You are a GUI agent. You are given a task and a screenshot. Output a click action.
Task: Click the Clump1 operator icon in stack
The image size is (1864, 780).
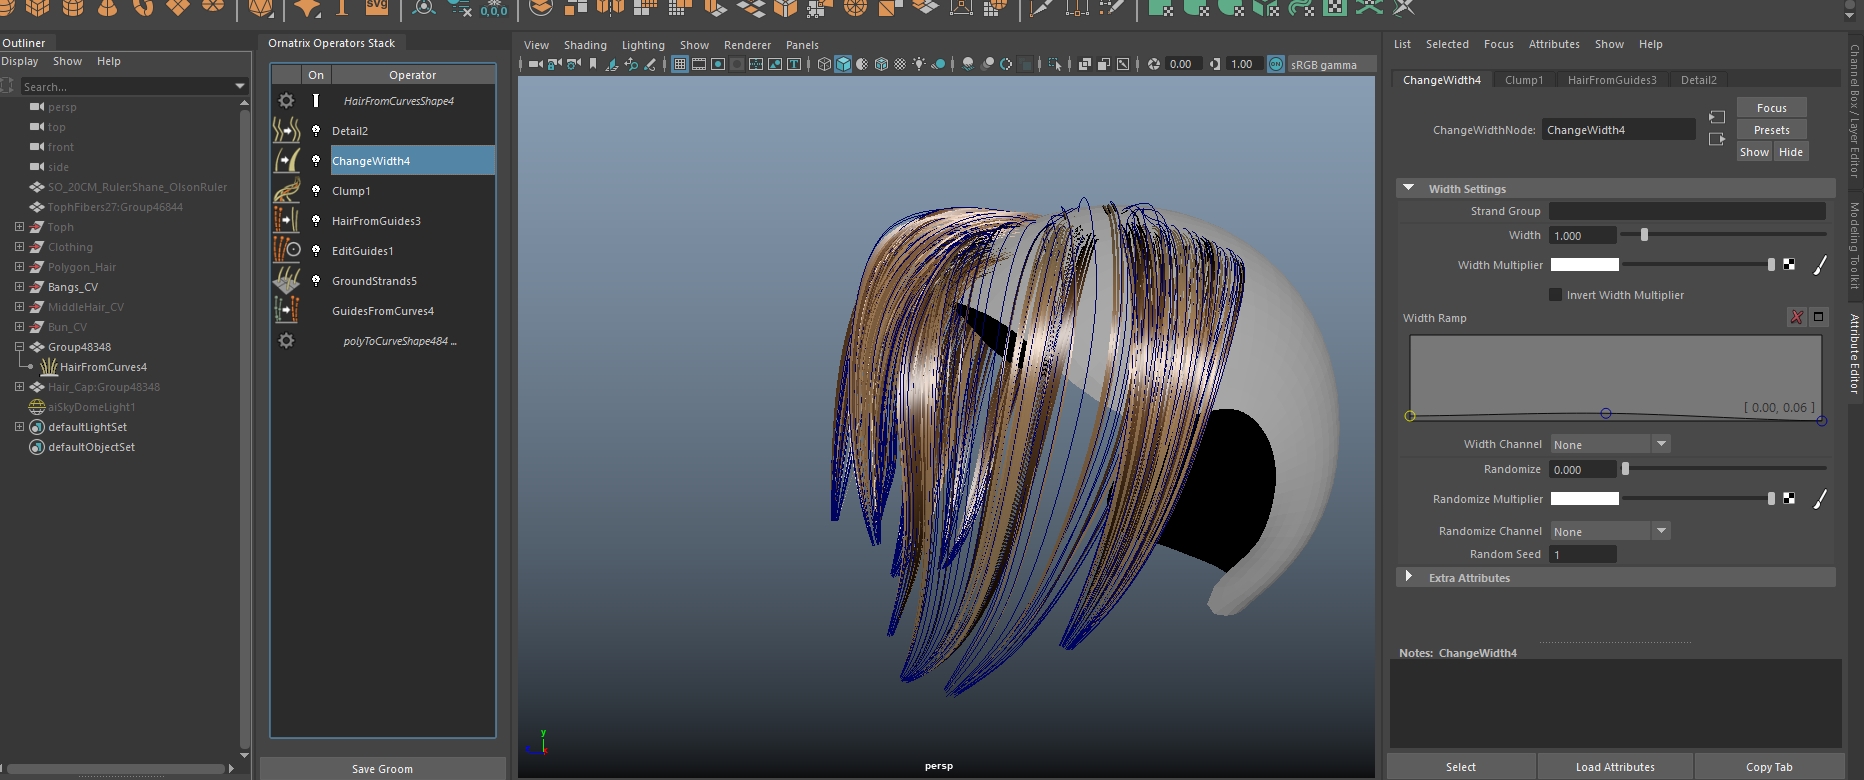click(x=287, y=190)
